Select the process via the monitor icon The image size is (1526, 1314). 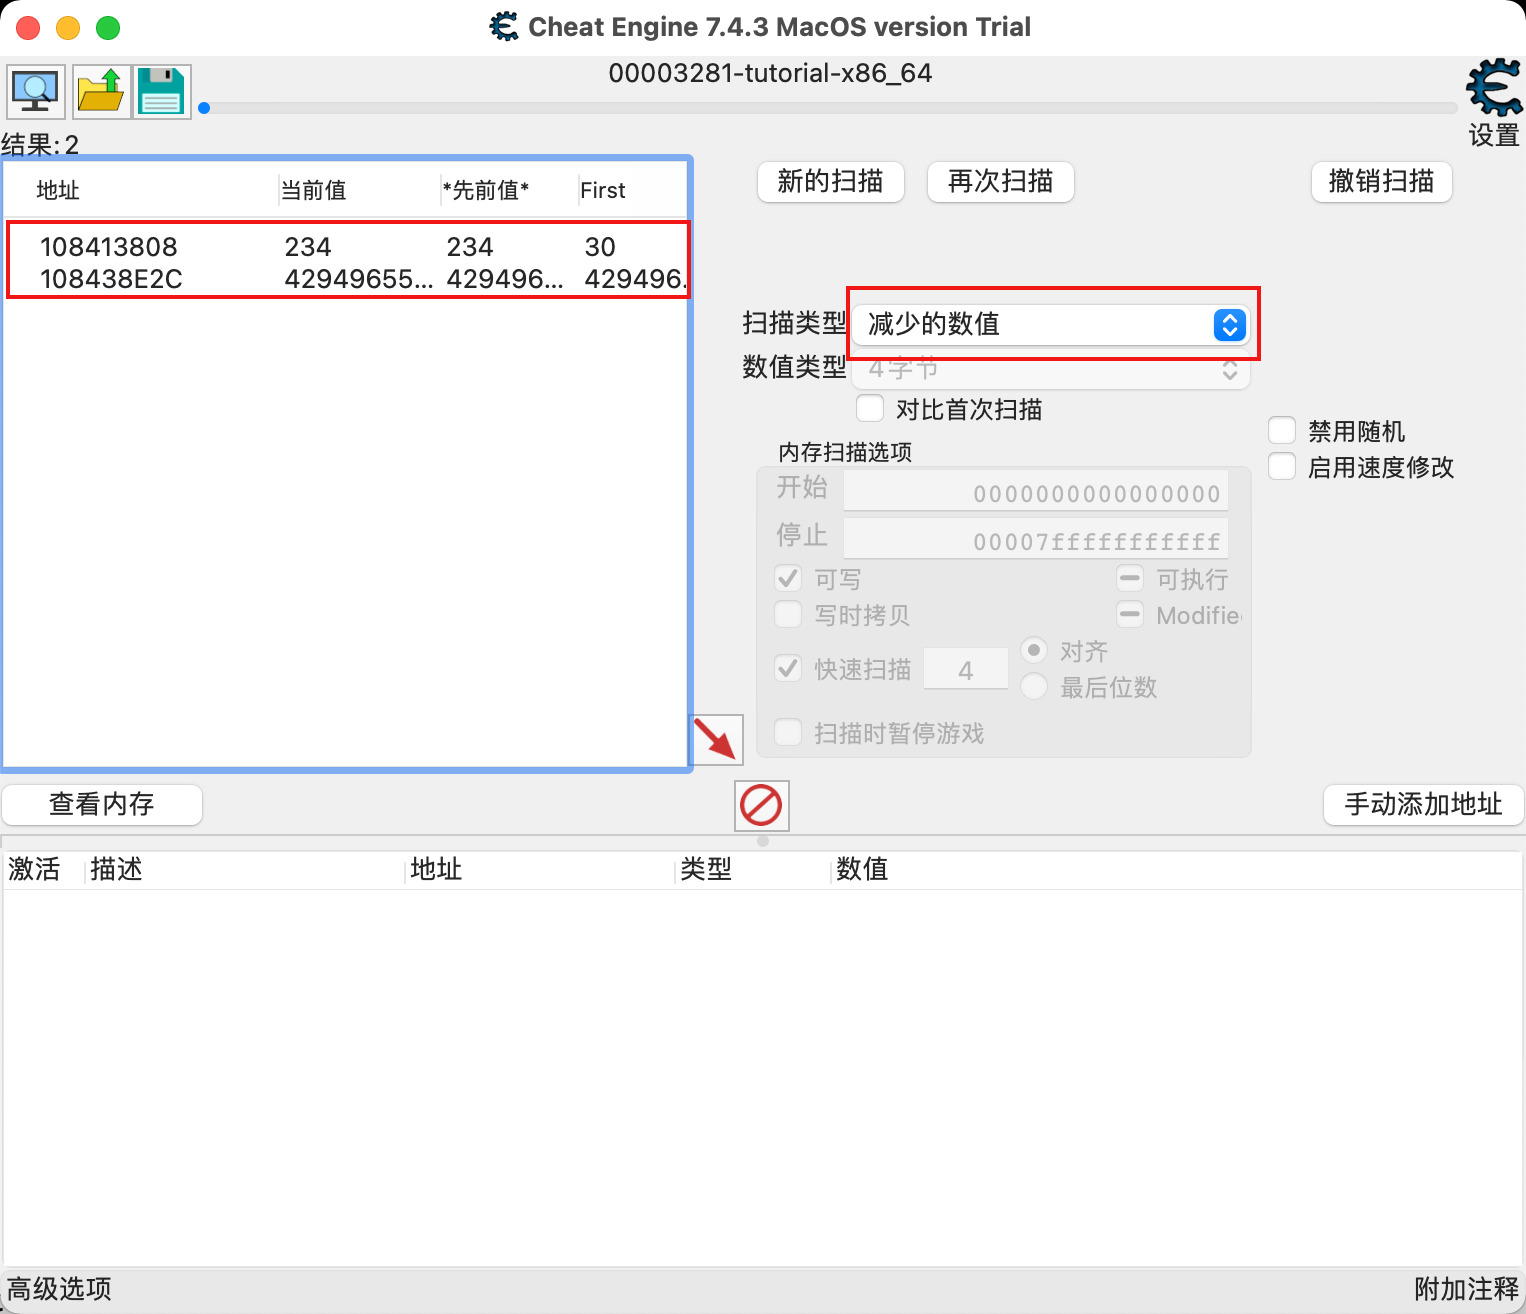(x=35, y=91)
